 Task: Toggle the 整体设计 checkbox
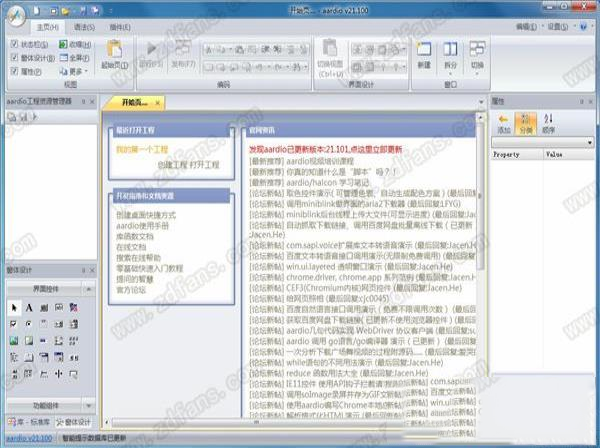pyautogui.click(x=14, y=58)
